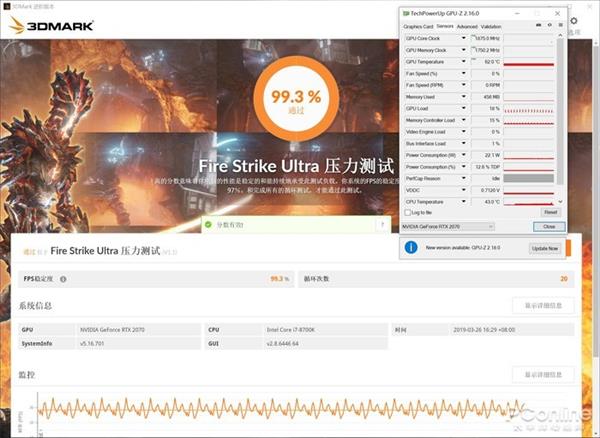Click the 3DMARK logo
This screenshot has height=438, width=600.
click(51, 26)
